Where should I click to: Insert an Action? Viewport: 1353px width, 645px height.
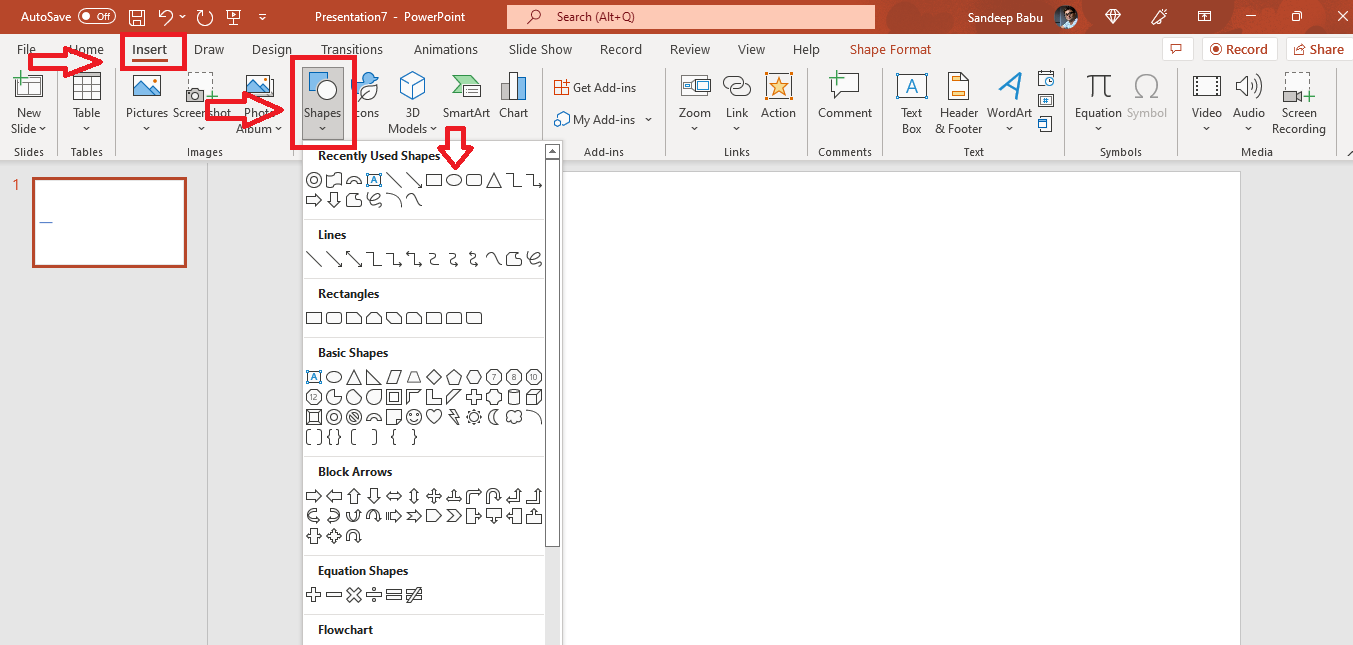(x=778, y=97)
